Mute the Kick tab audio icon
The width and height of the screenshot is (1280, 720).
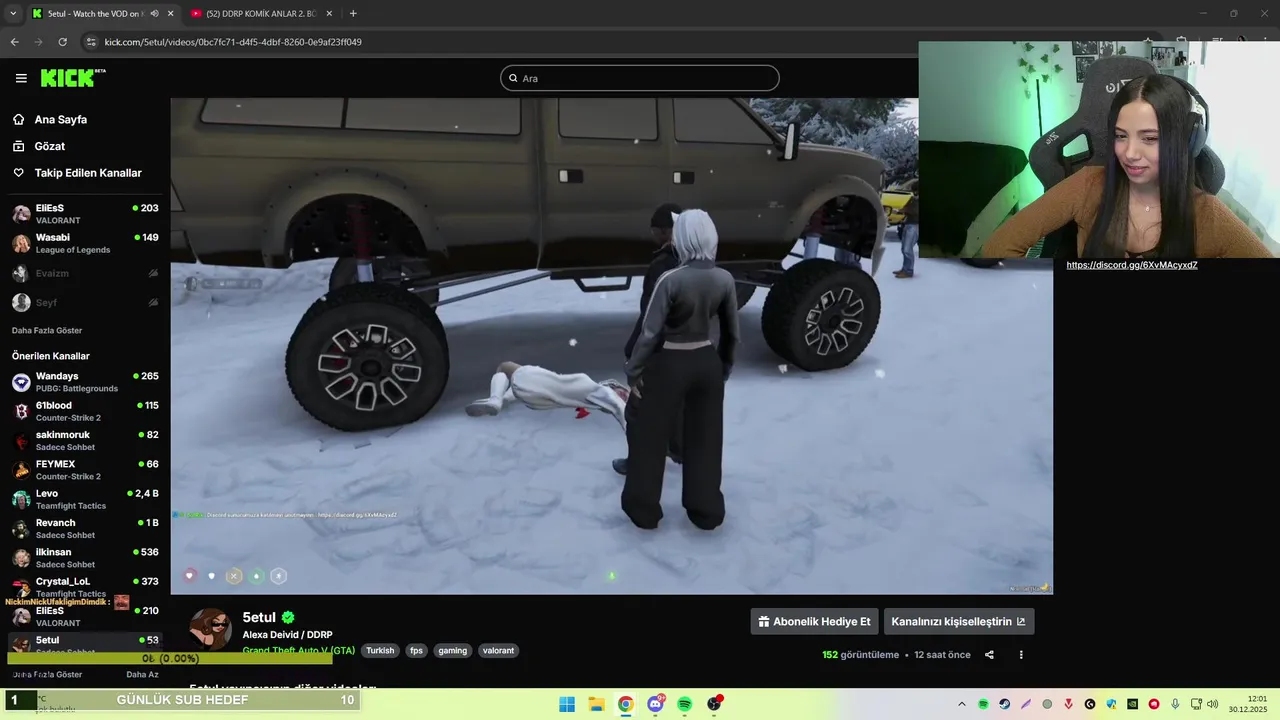154,13
